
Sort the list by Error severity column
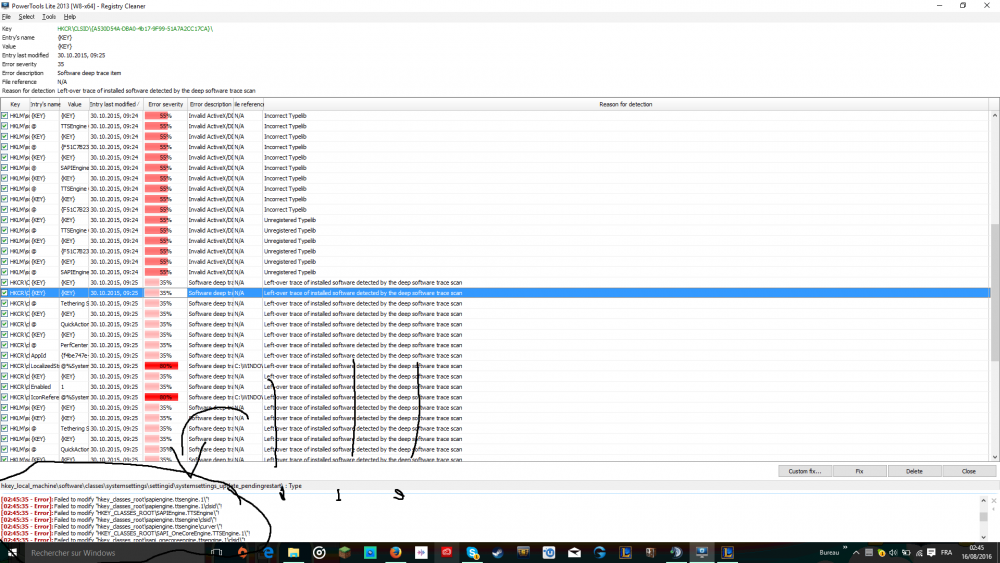(165, 104)
